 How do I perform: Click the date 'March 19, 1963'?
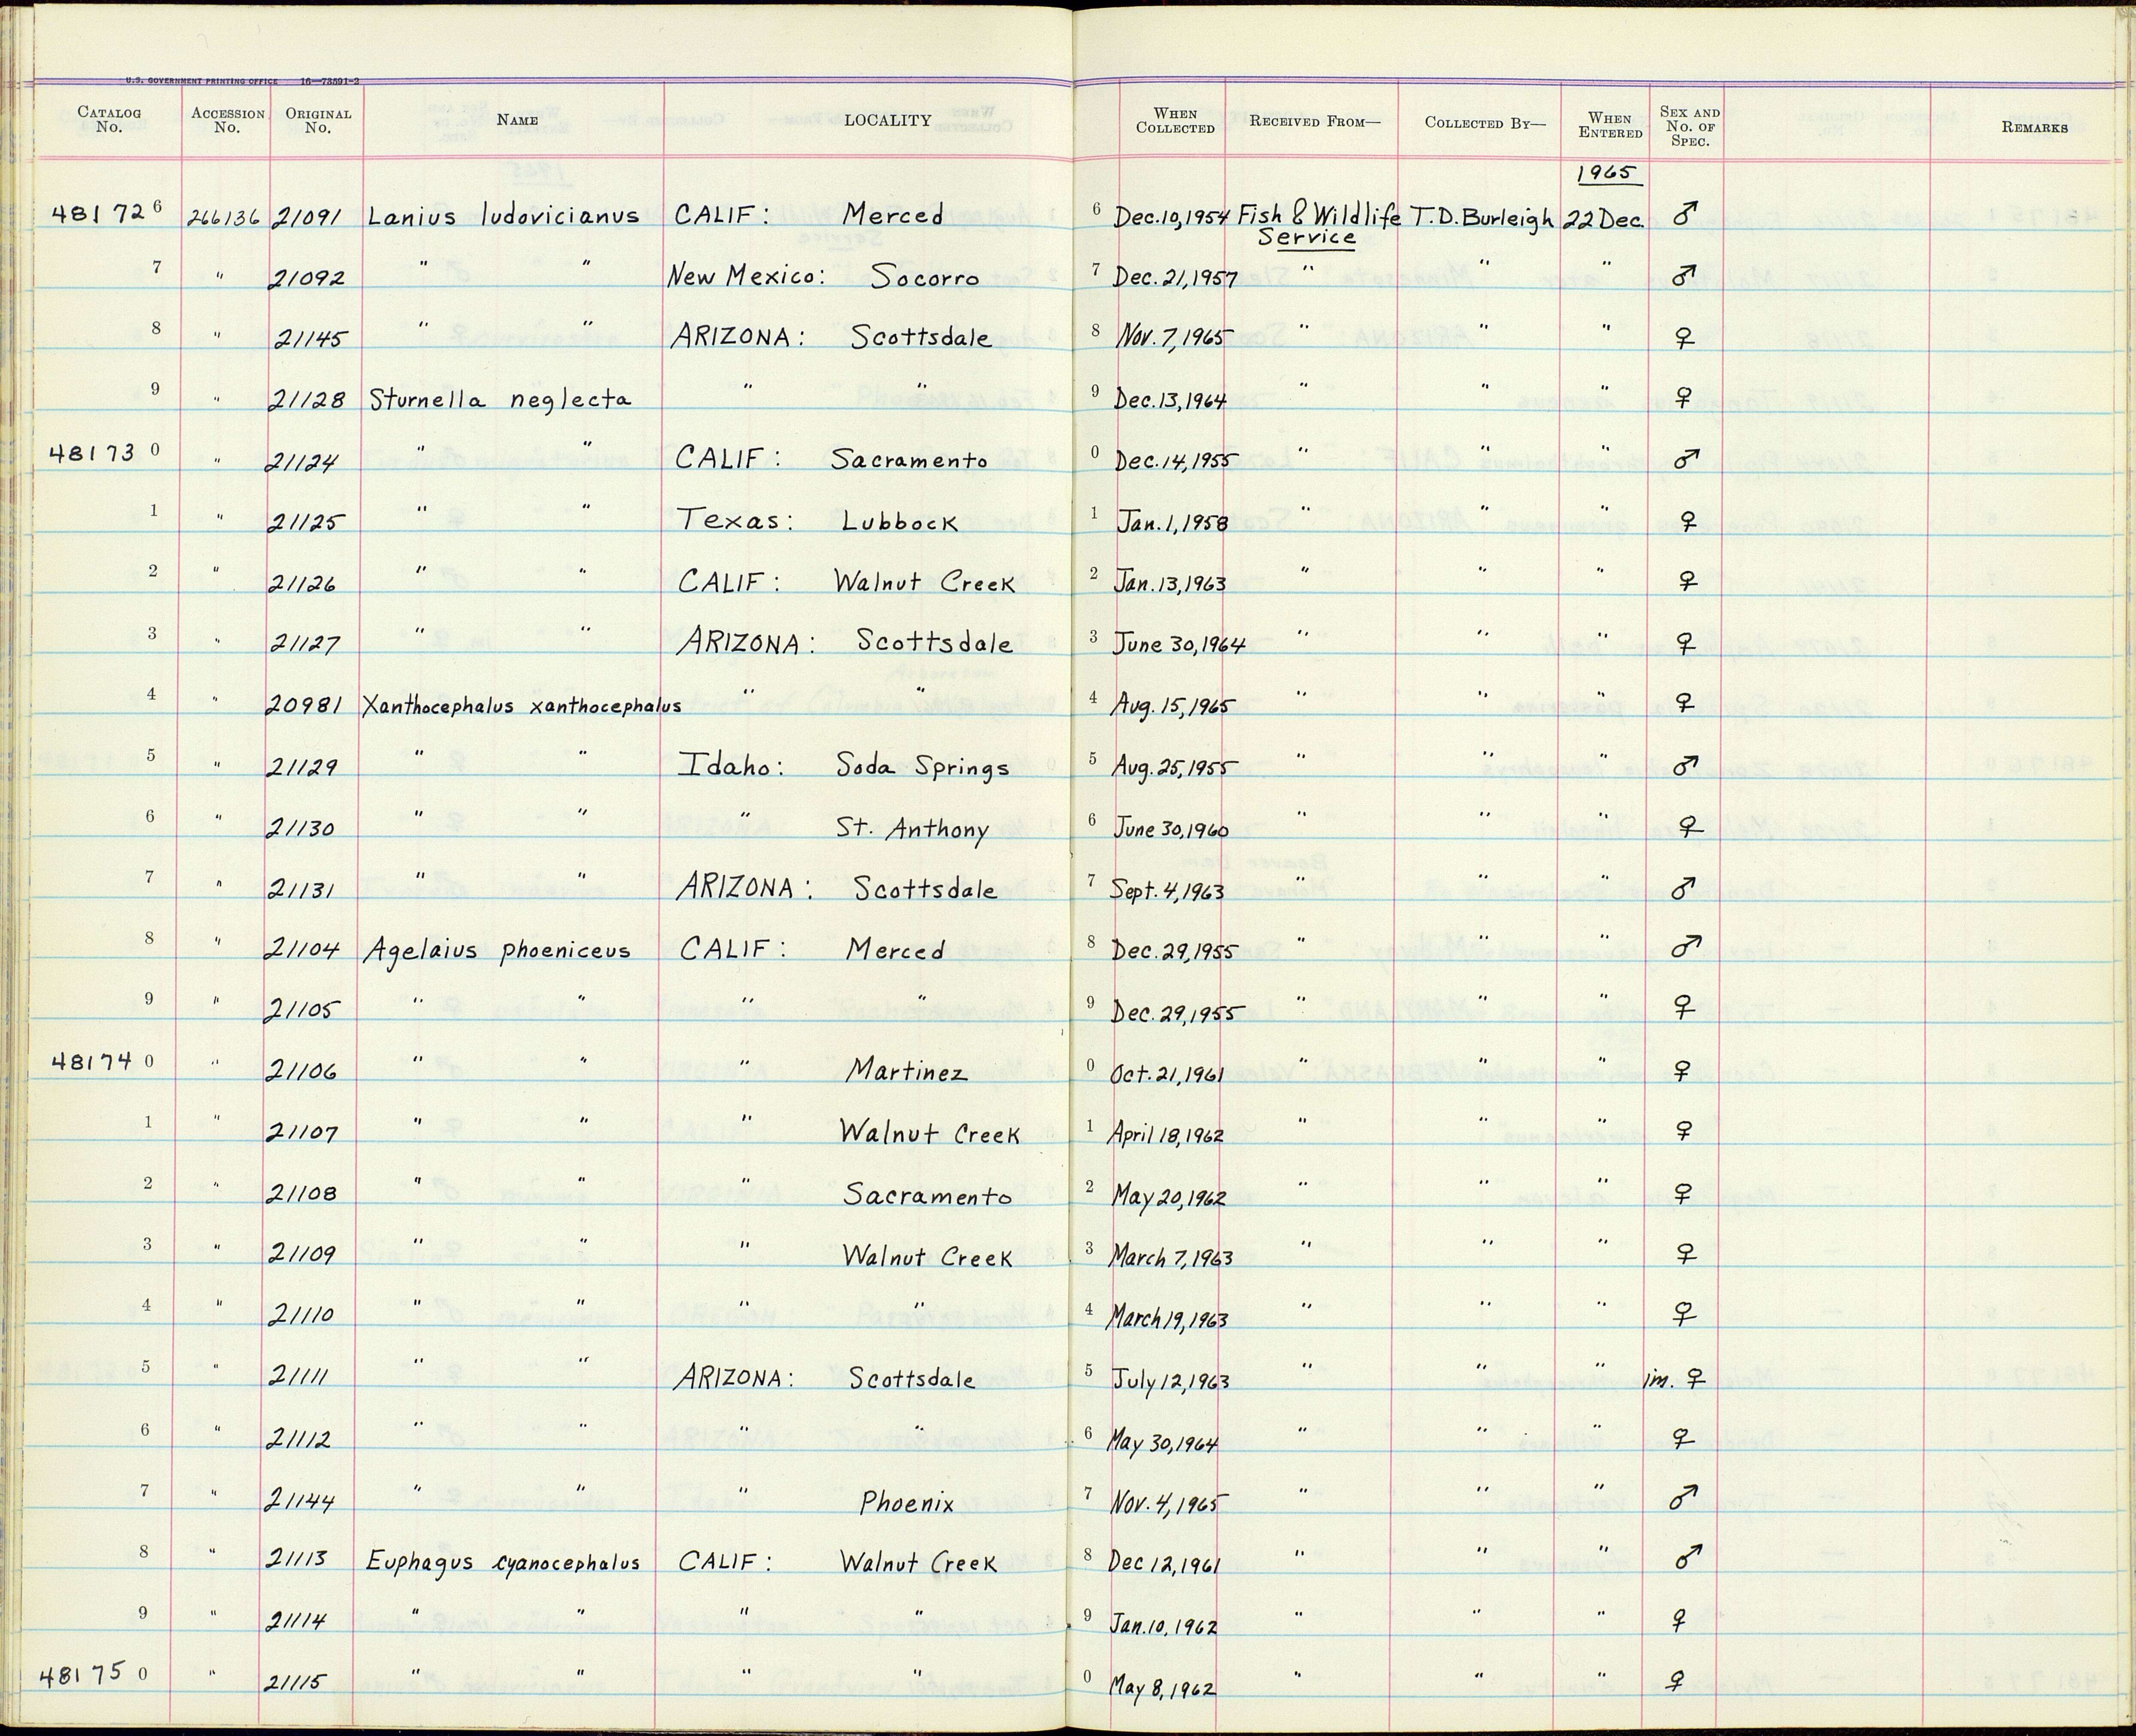point(1167,1319)
